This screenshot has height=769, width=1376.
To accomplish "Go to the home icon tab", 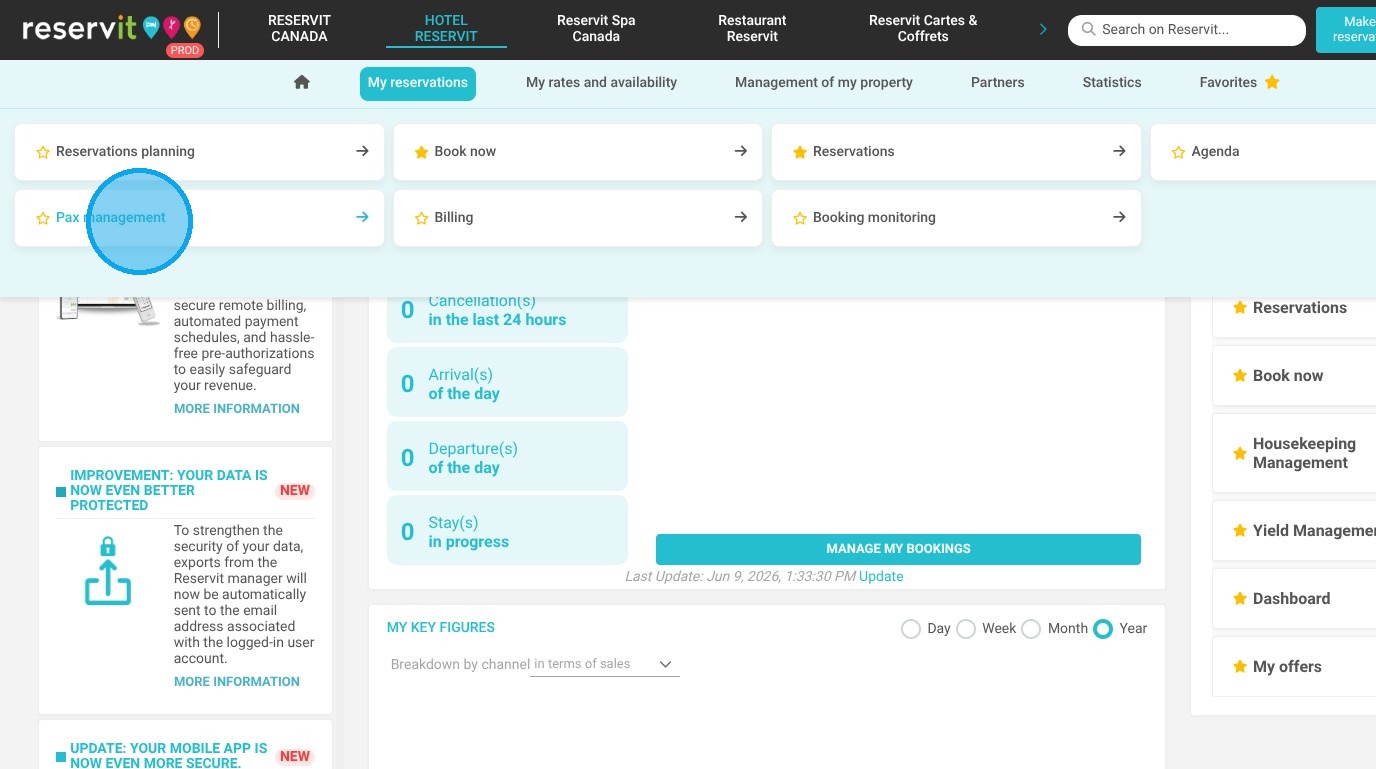I will click(x=302, y=83).
